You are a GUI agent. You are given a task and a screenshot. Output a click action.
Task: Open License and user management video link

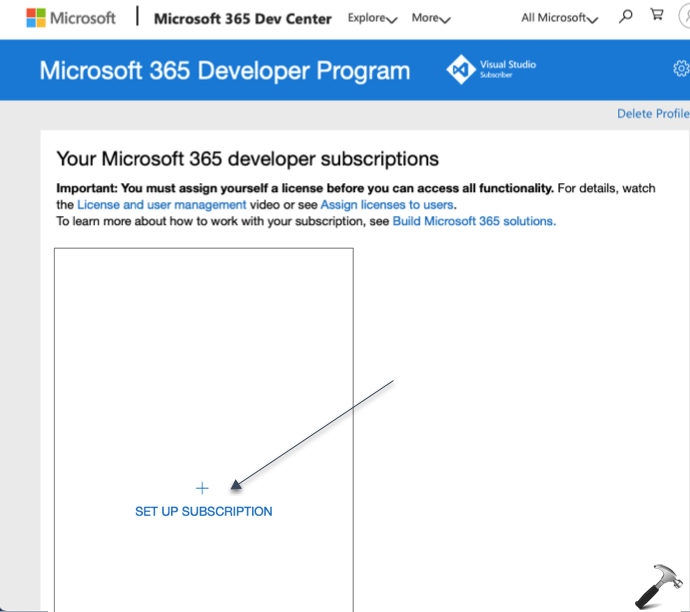pos(161,205)
